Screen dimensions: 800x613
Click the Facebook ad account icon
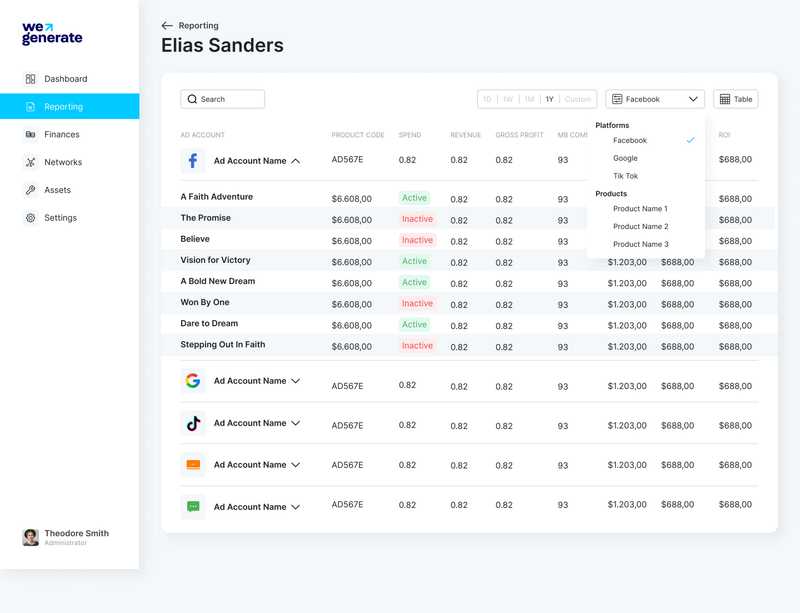[193, 159]
